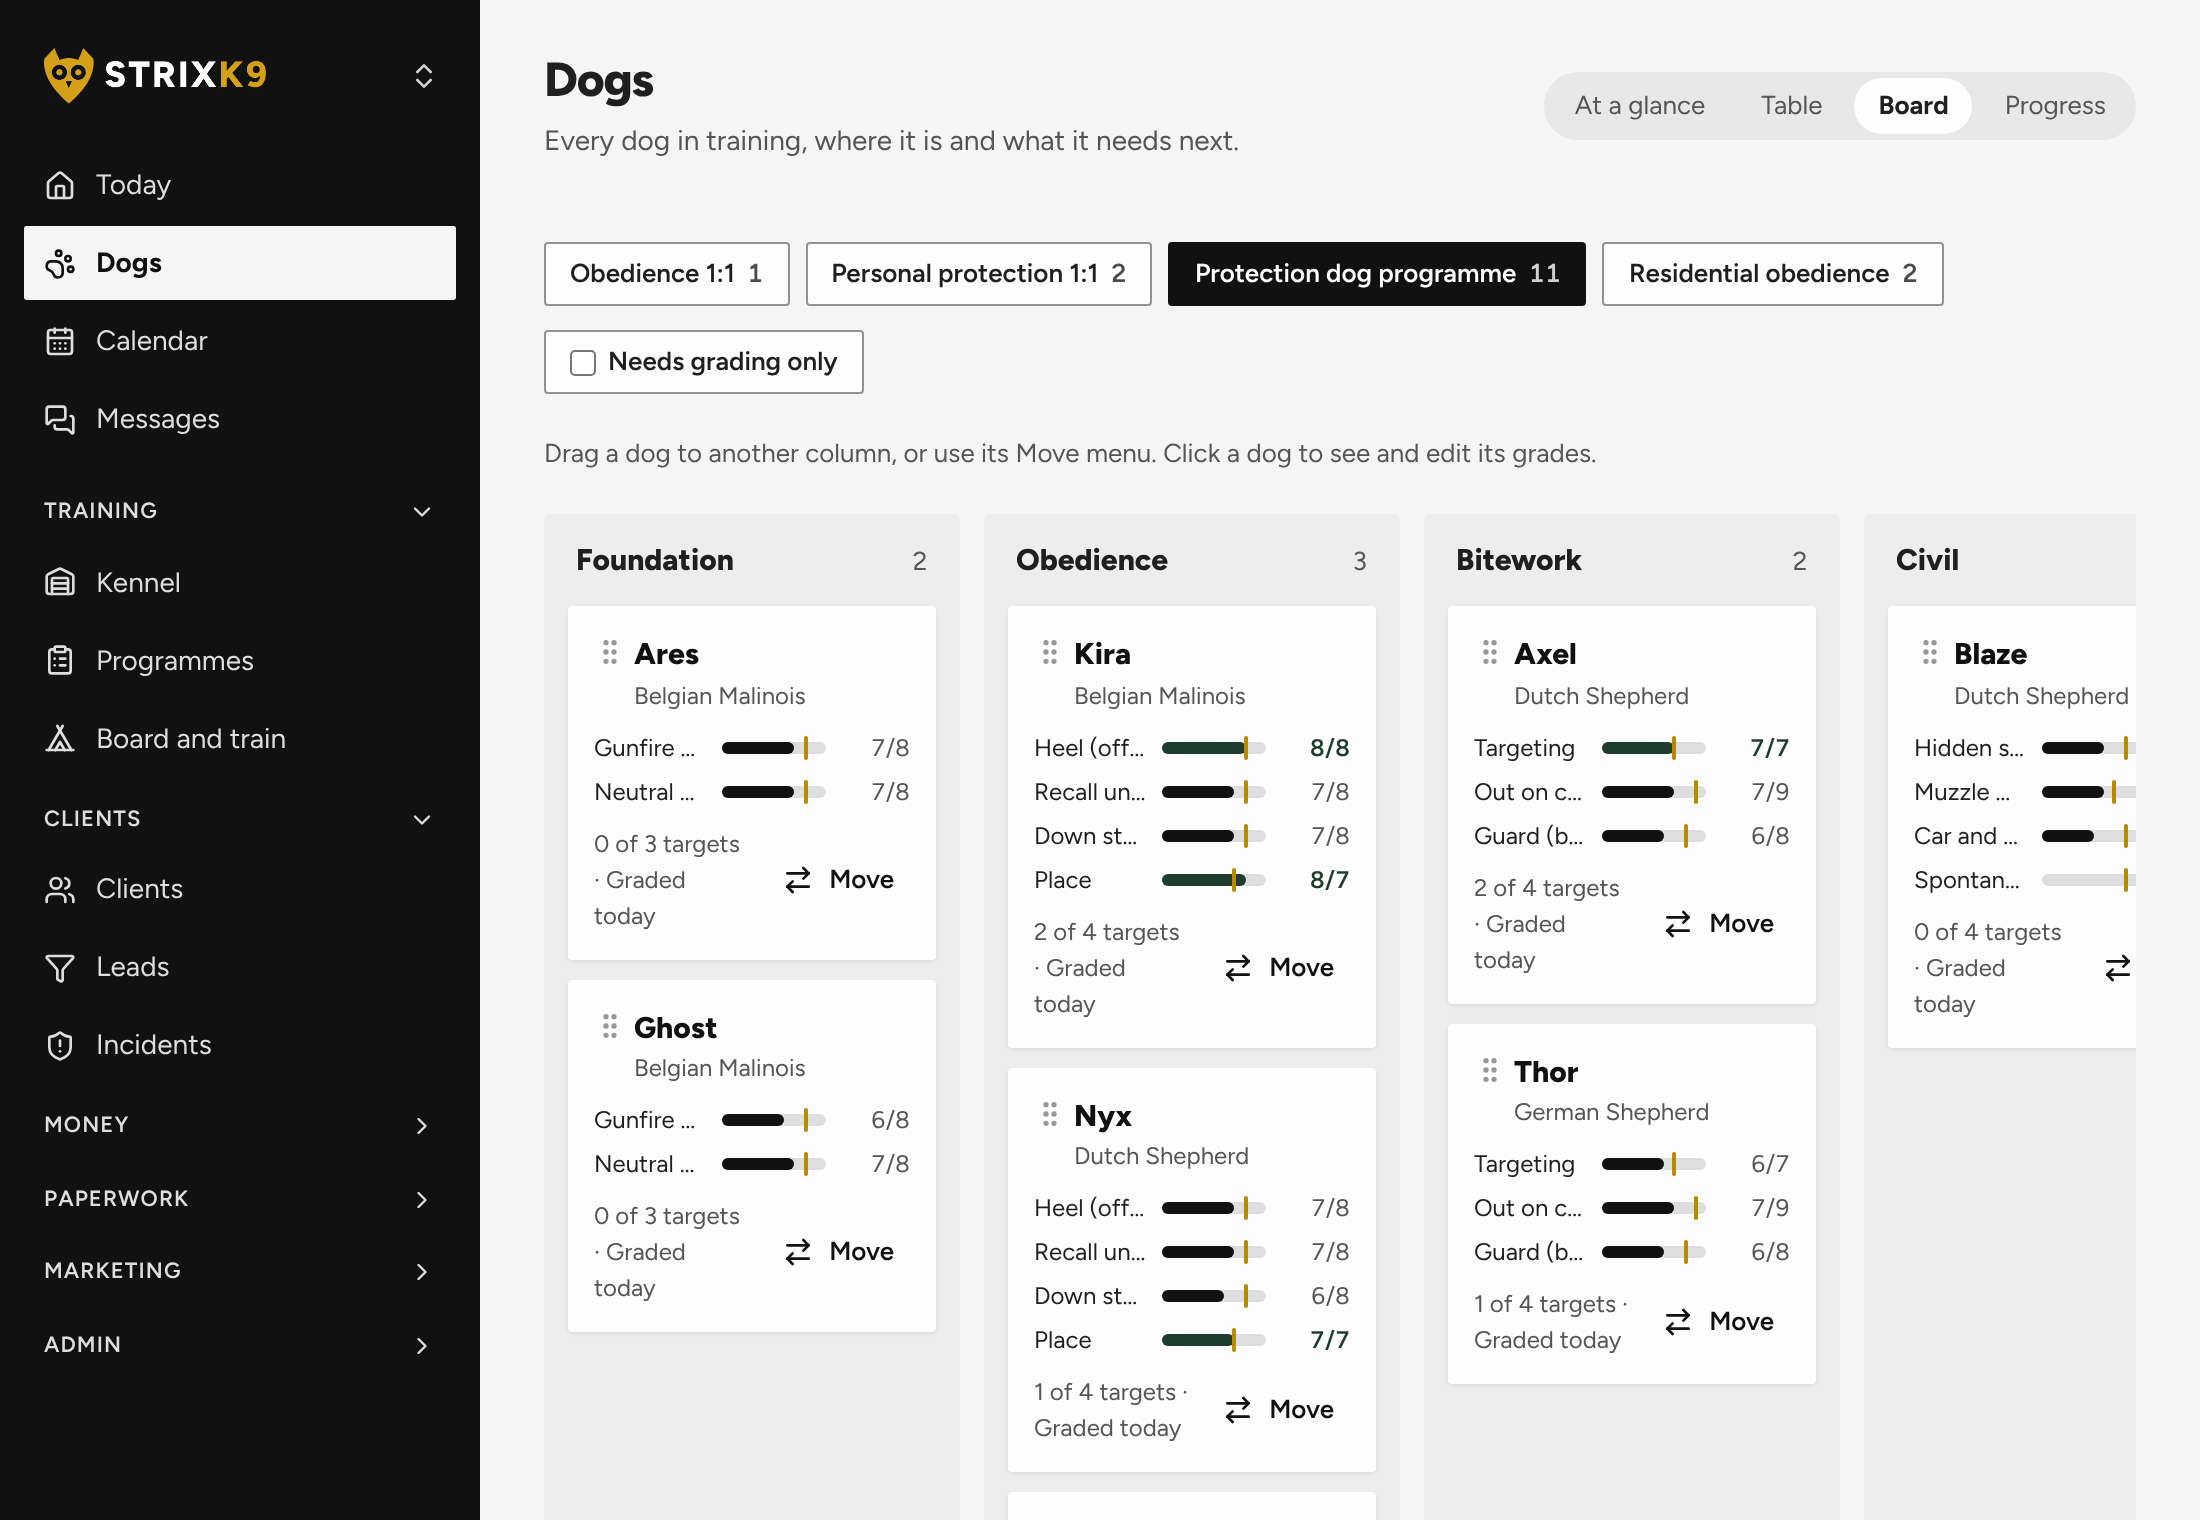Open Blaze dog card name
Viewport: 2200px width, 1520px height.
click(x=1990, y=654)
